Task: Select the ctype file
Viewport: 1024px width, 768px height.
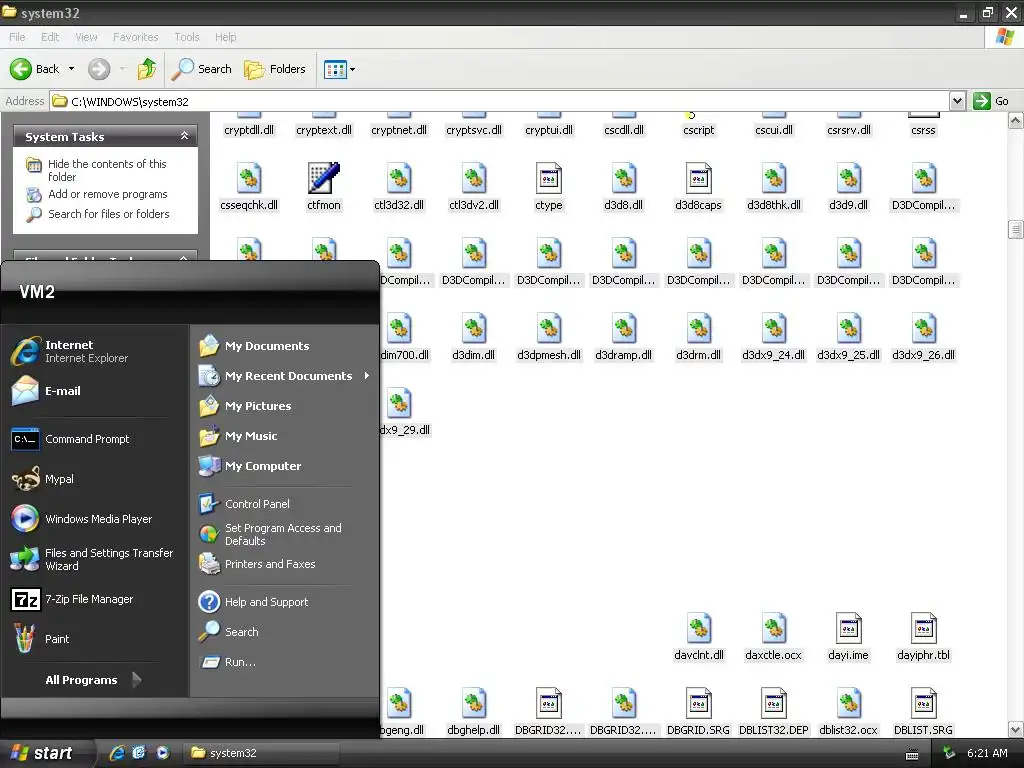Action: (549, 187)
